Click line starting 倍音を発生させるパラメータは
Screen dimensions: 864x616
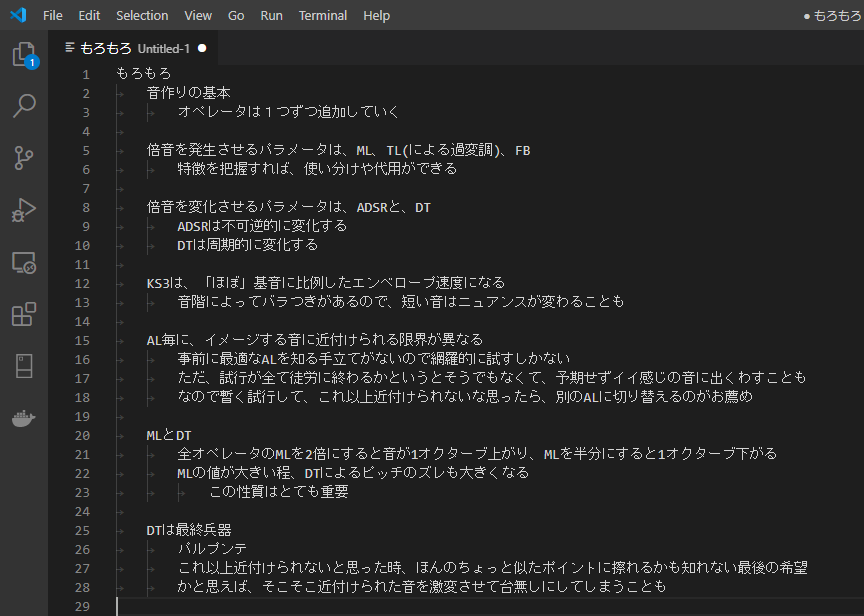click(338, 150)
